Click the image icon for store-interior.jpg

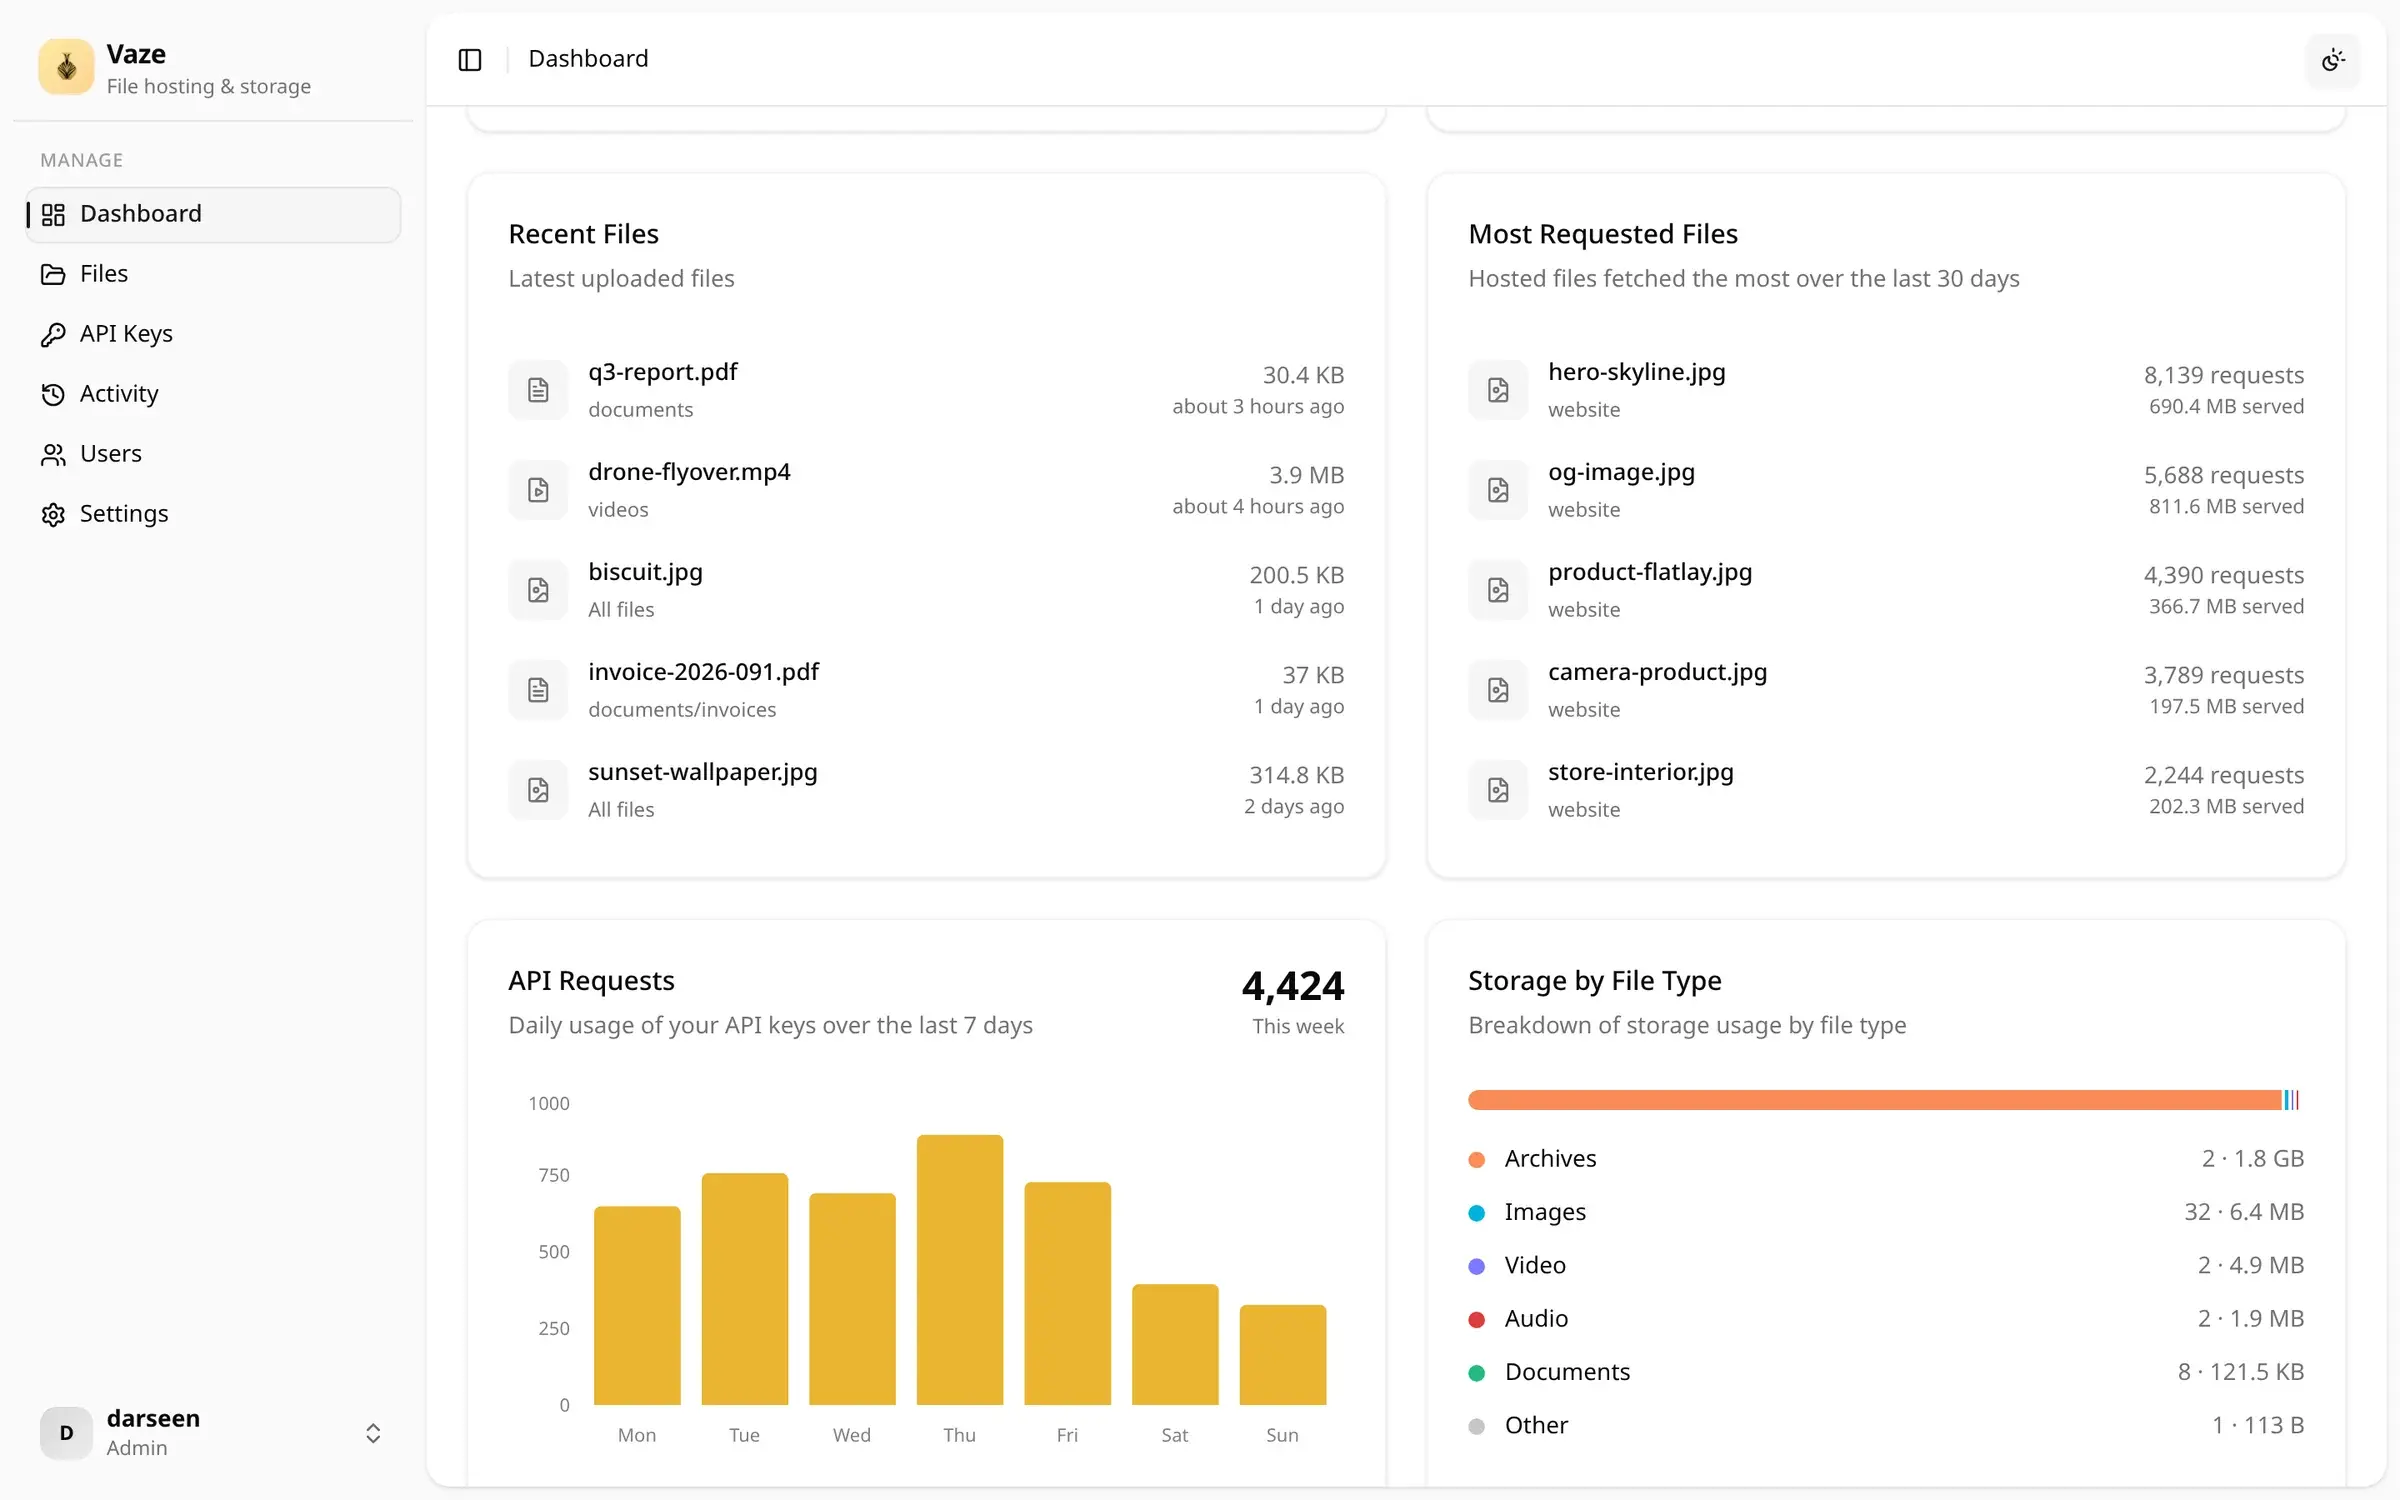[x=1498, y=790]
